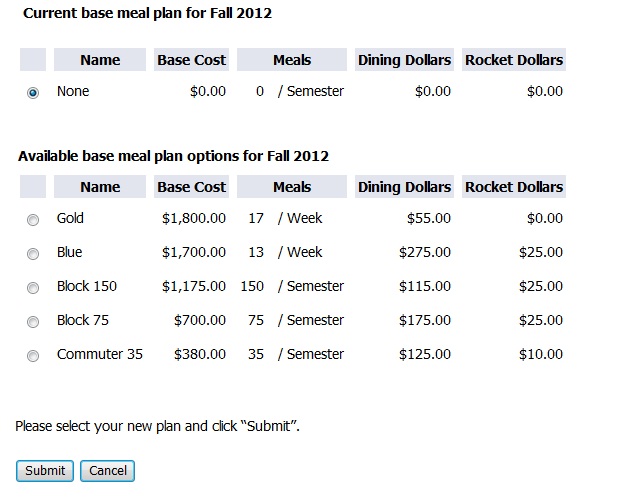
Task: Select the Blue meal plan option
Action: tap(33, 254)
